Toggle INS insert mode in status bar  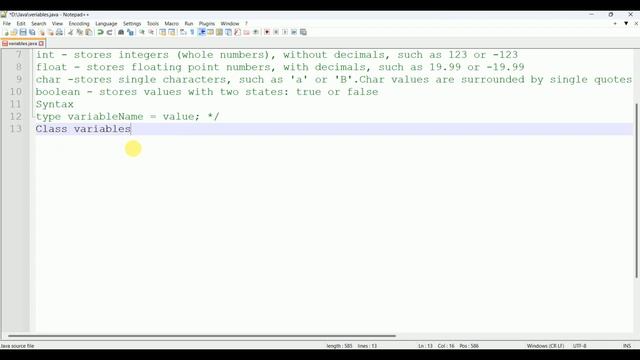coord(627,346)
